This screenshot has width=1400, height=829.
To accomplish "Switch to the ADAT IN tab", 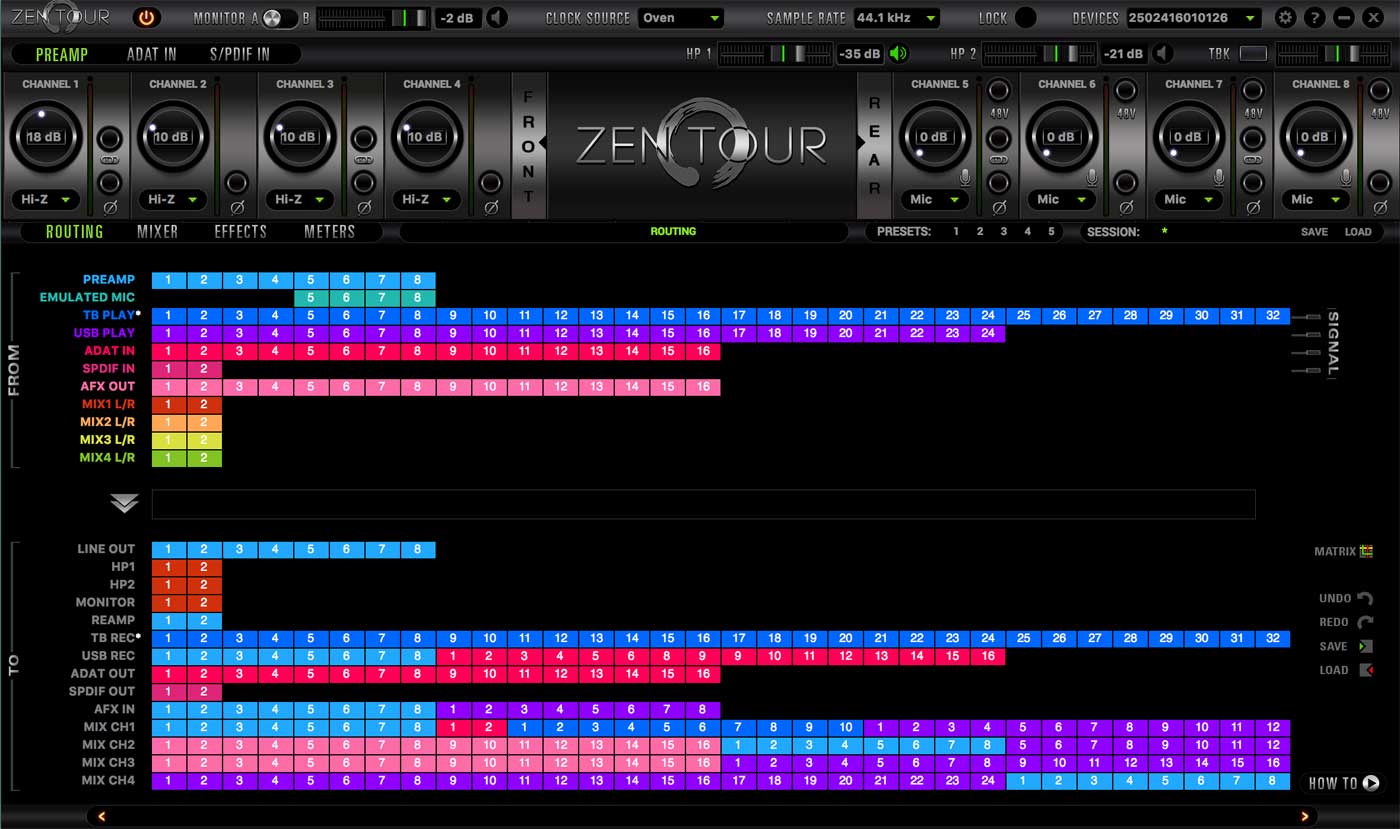I will (x=152, y=55).
